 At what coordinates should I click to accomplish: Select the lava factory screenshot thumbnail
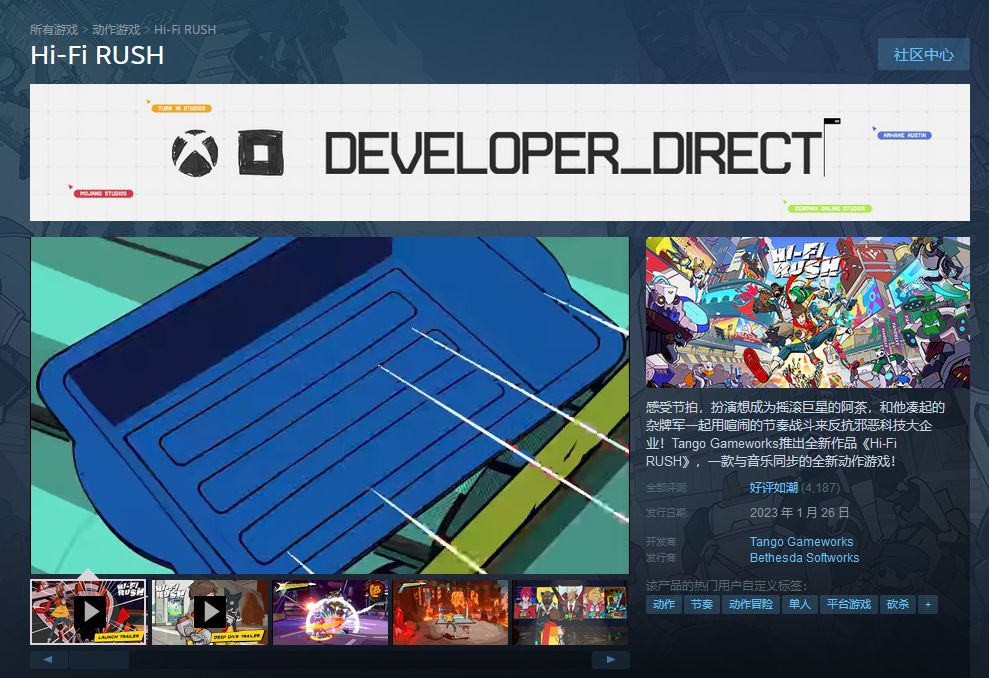click(x=450, y=612)
